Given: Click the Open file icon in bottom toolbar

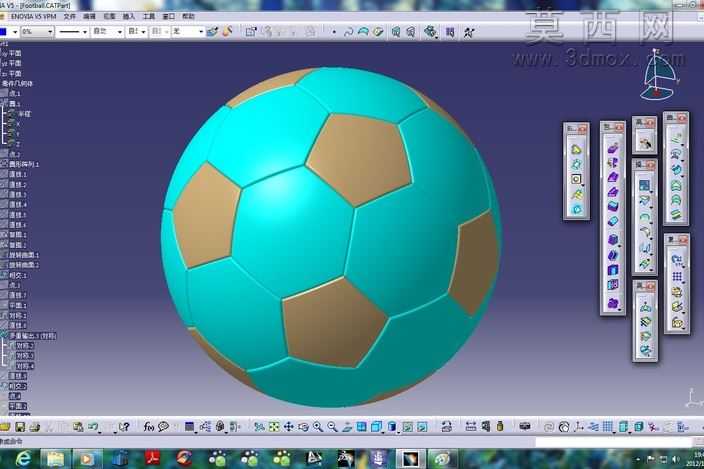Looking at the screenshot, I should click(x=5, y=426).
